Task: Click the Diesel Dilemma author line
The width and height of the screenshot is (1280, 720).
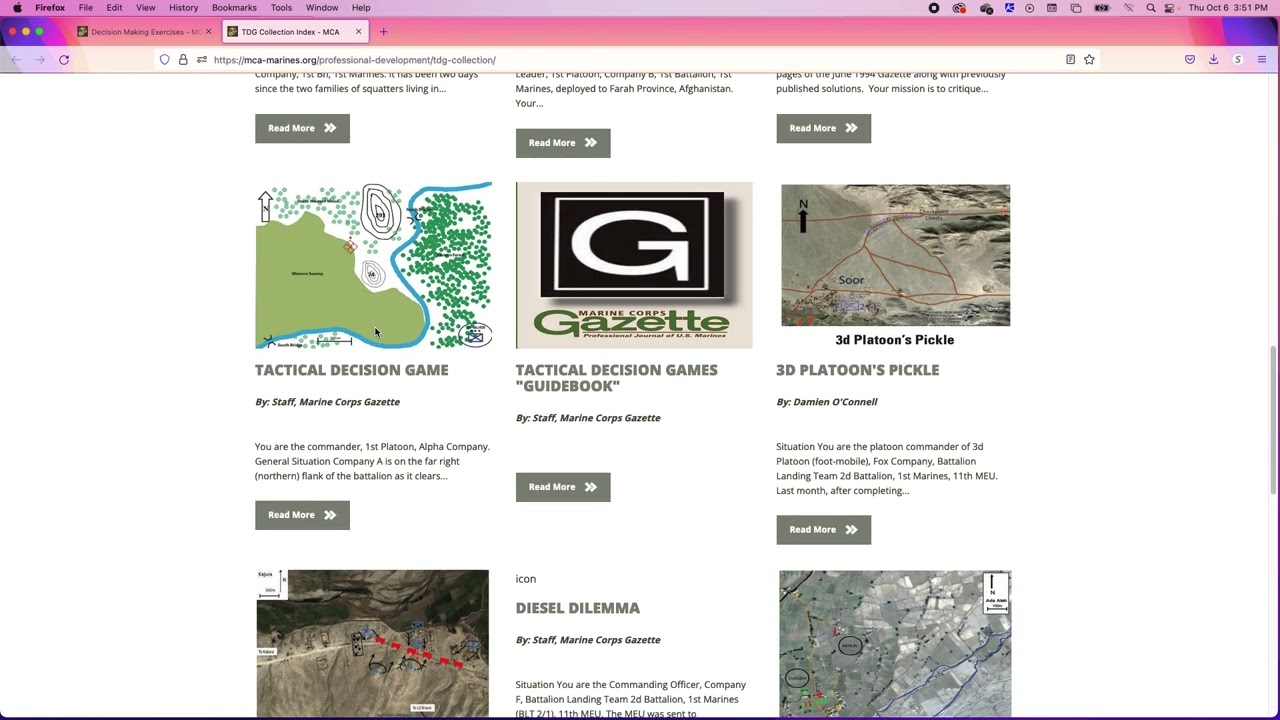Action: (588, 640)
